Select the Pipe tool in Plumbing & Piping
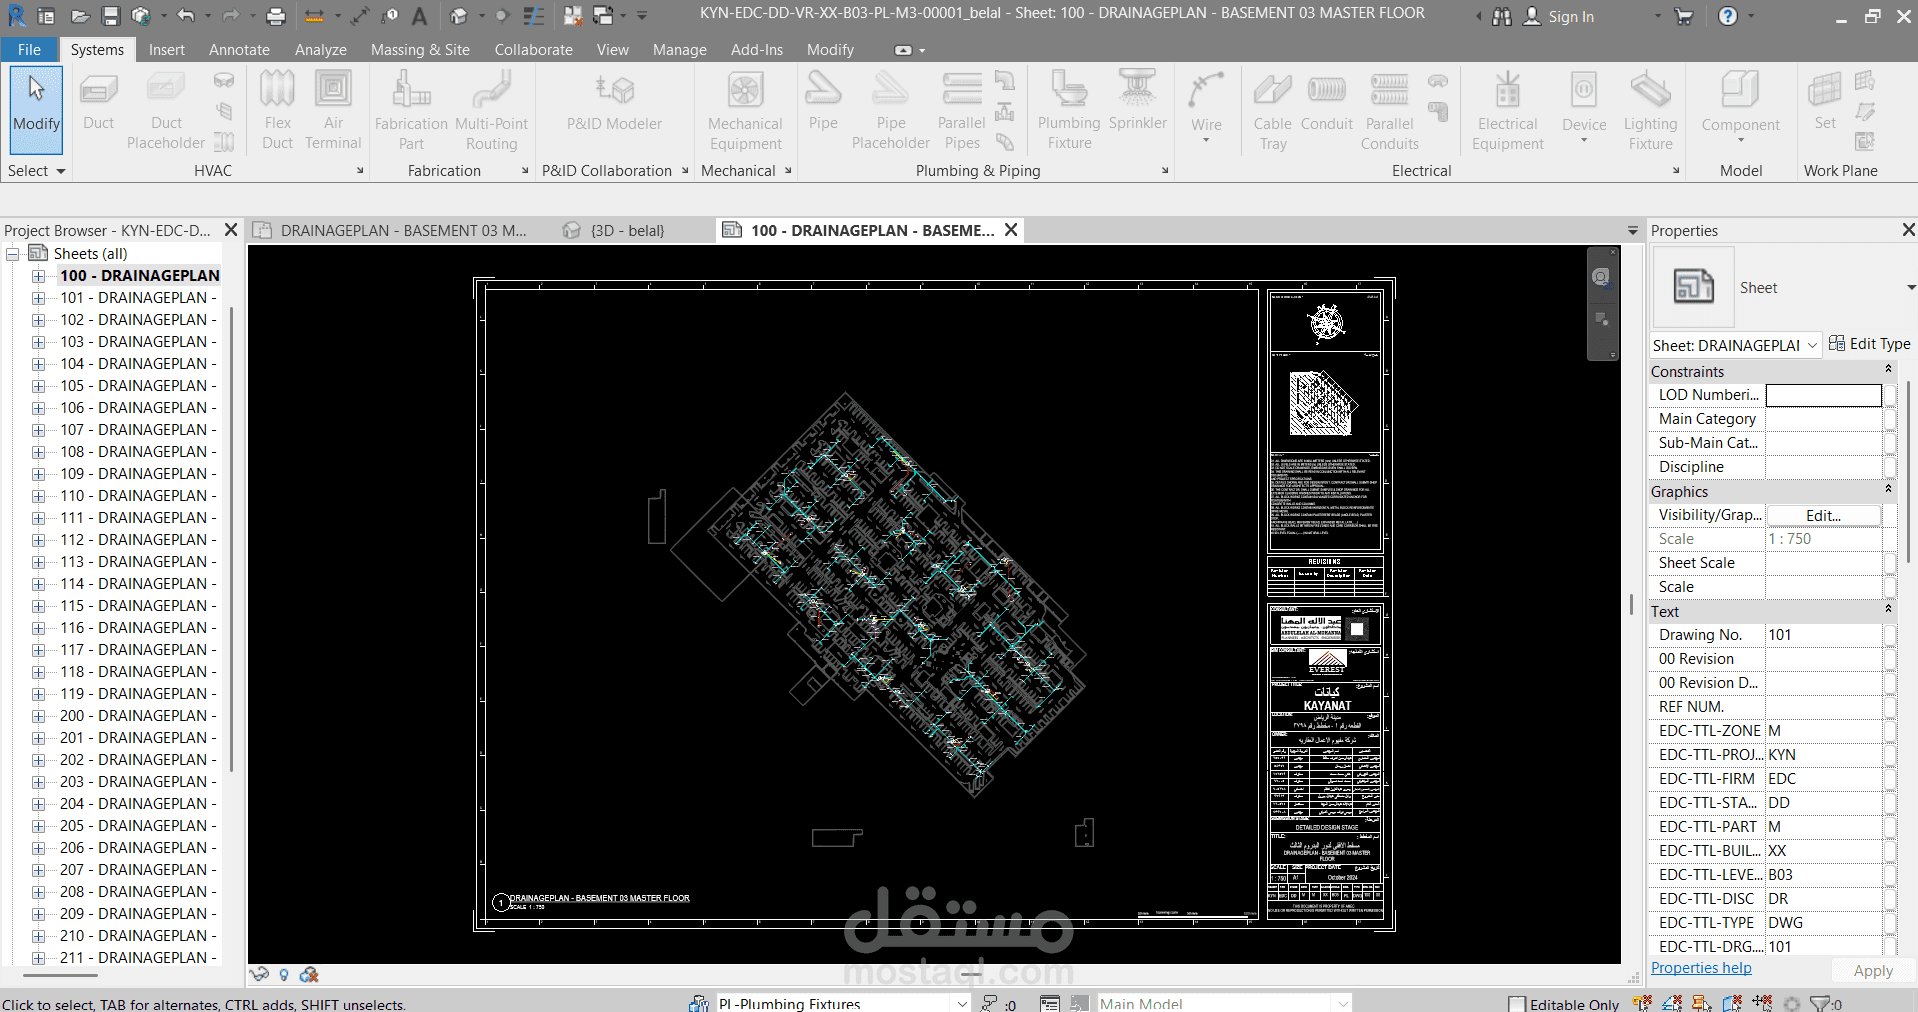This screenshot has height=1012, width=1918. (x=823, y=100)
